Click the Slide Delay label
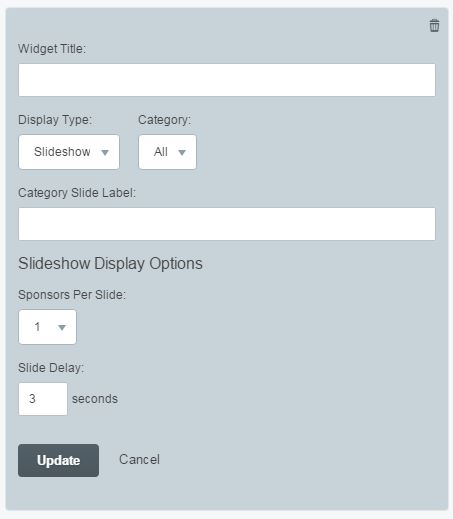 51,368
